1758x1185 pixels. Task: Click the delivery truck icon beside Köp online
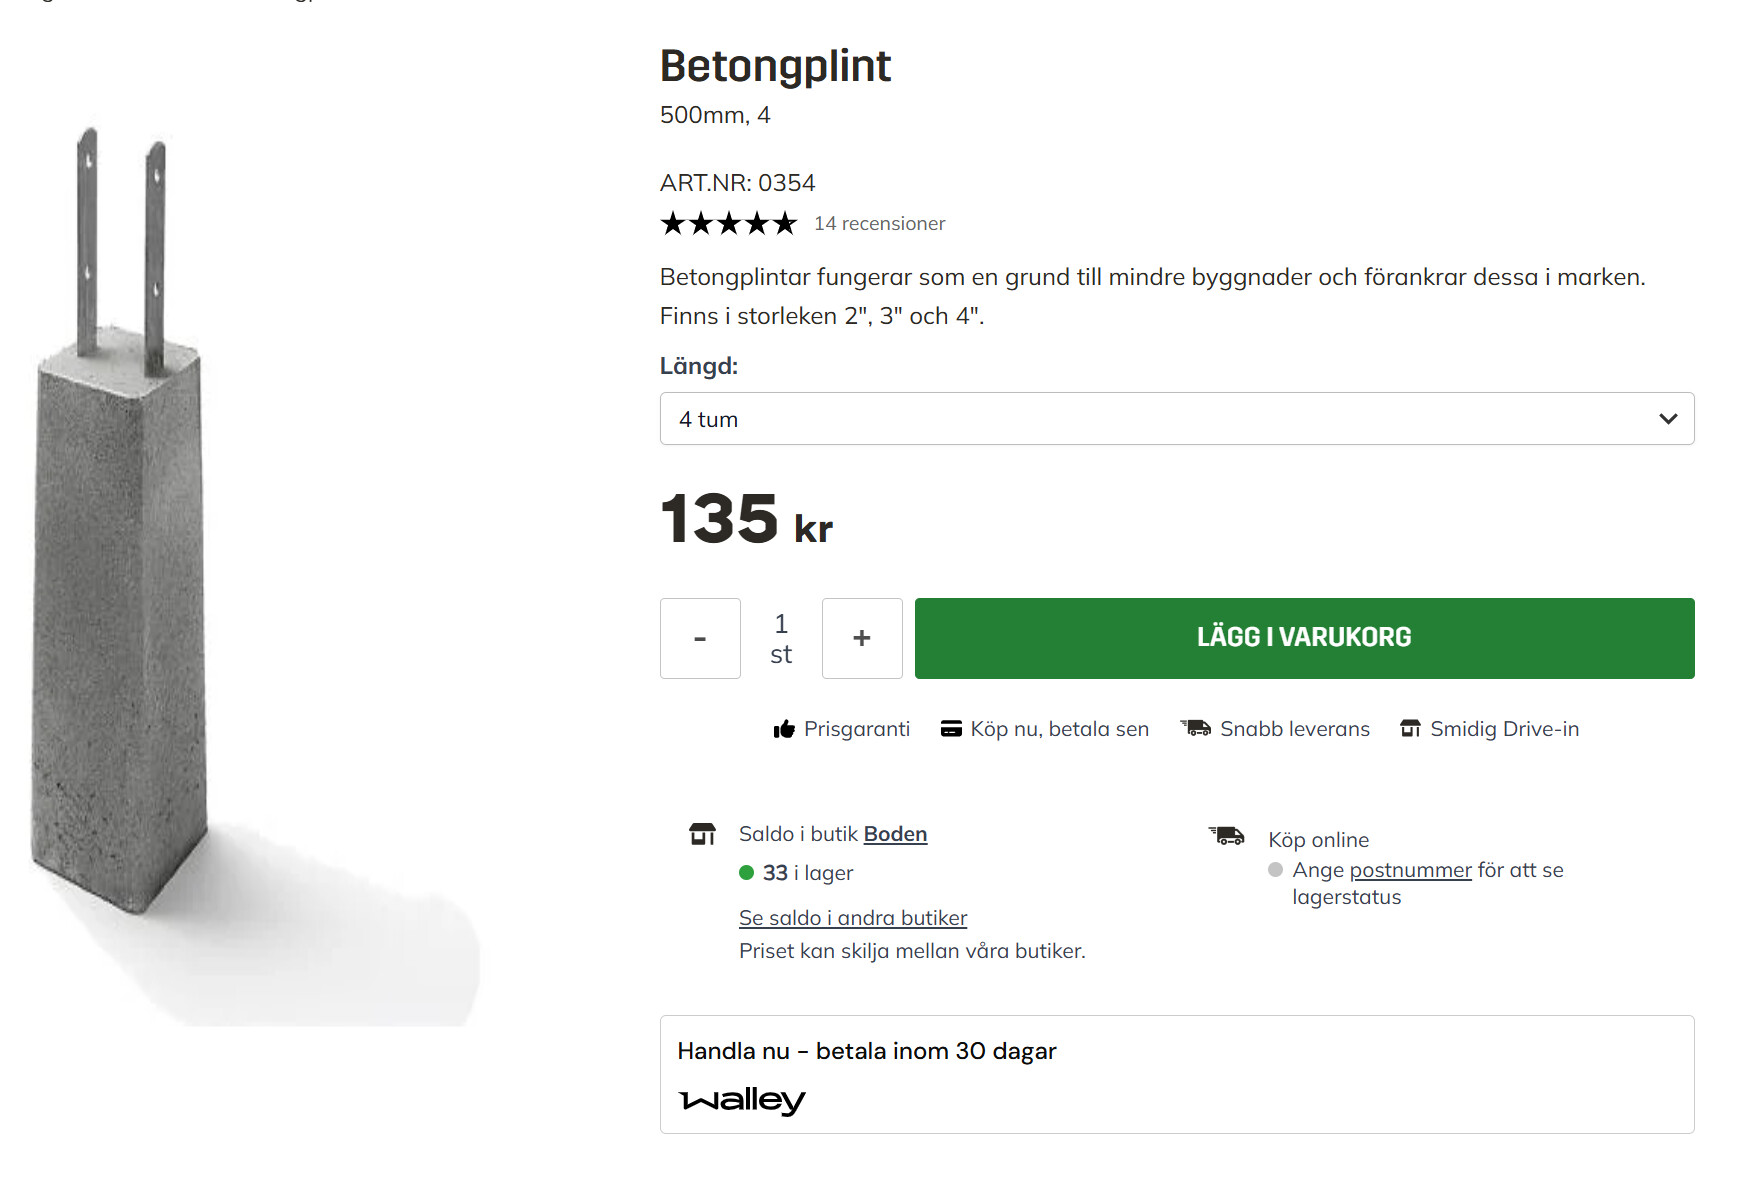pos(1227,835)
